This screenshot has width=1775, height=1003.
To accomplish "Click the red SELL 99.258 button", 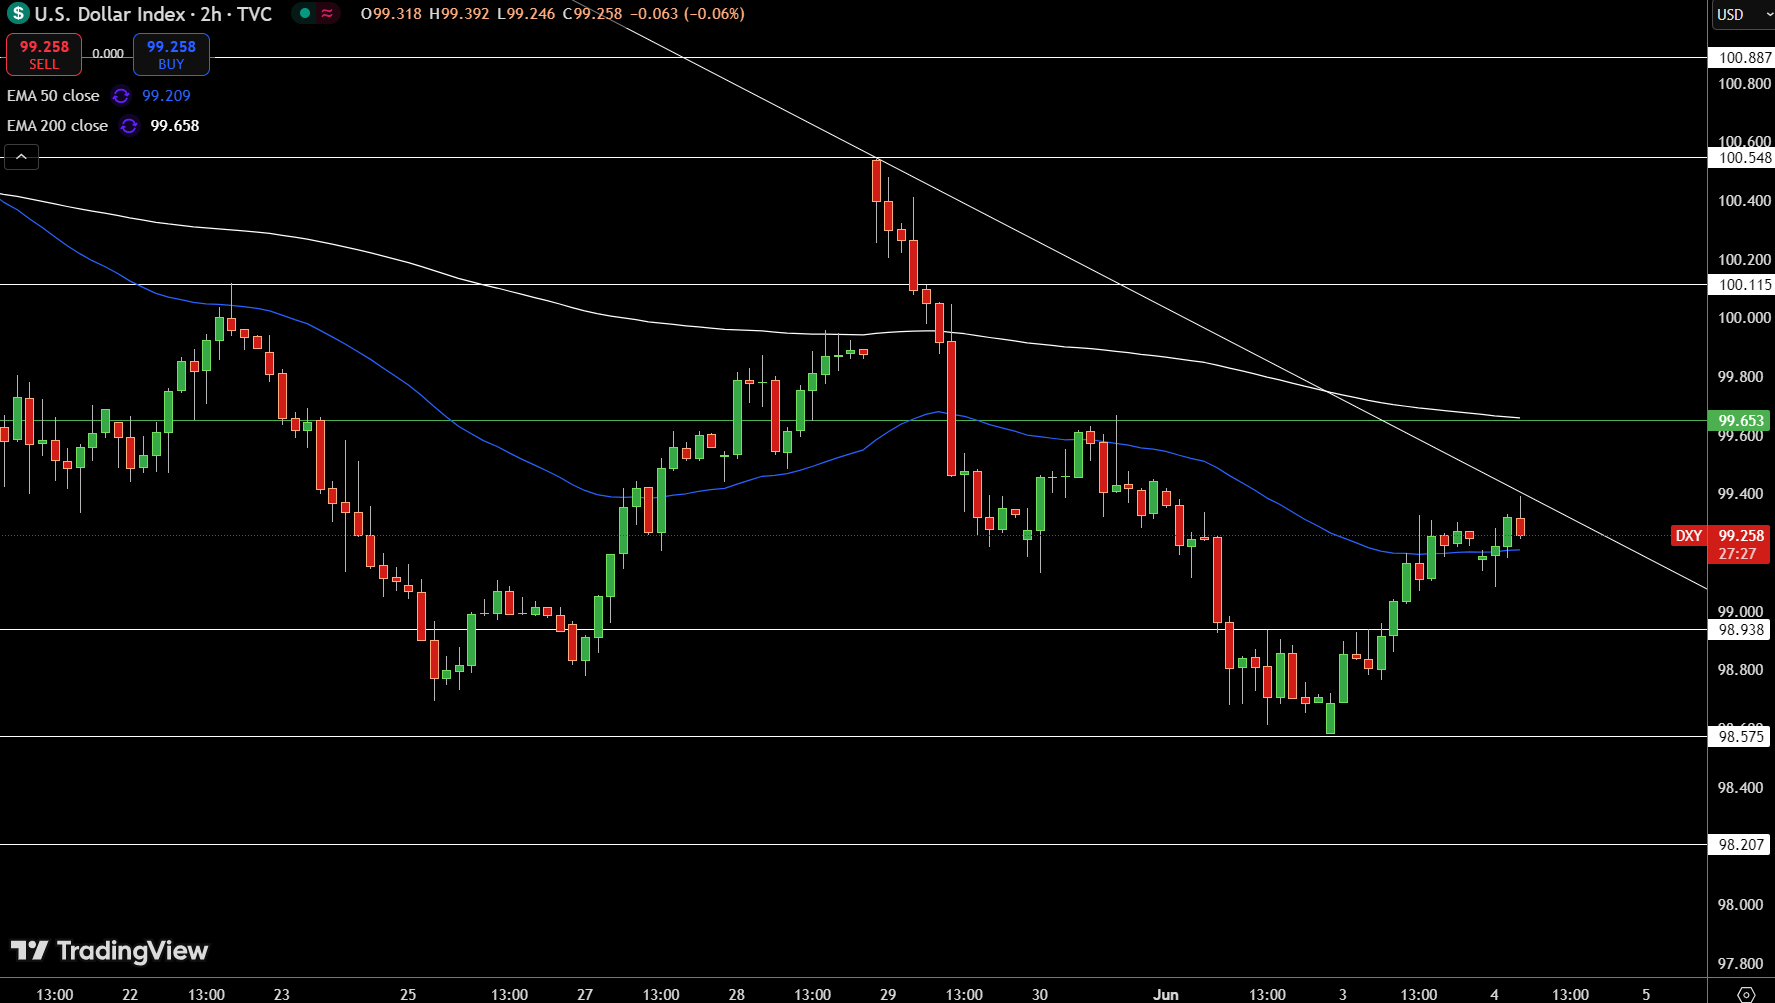I will point(44,54).
